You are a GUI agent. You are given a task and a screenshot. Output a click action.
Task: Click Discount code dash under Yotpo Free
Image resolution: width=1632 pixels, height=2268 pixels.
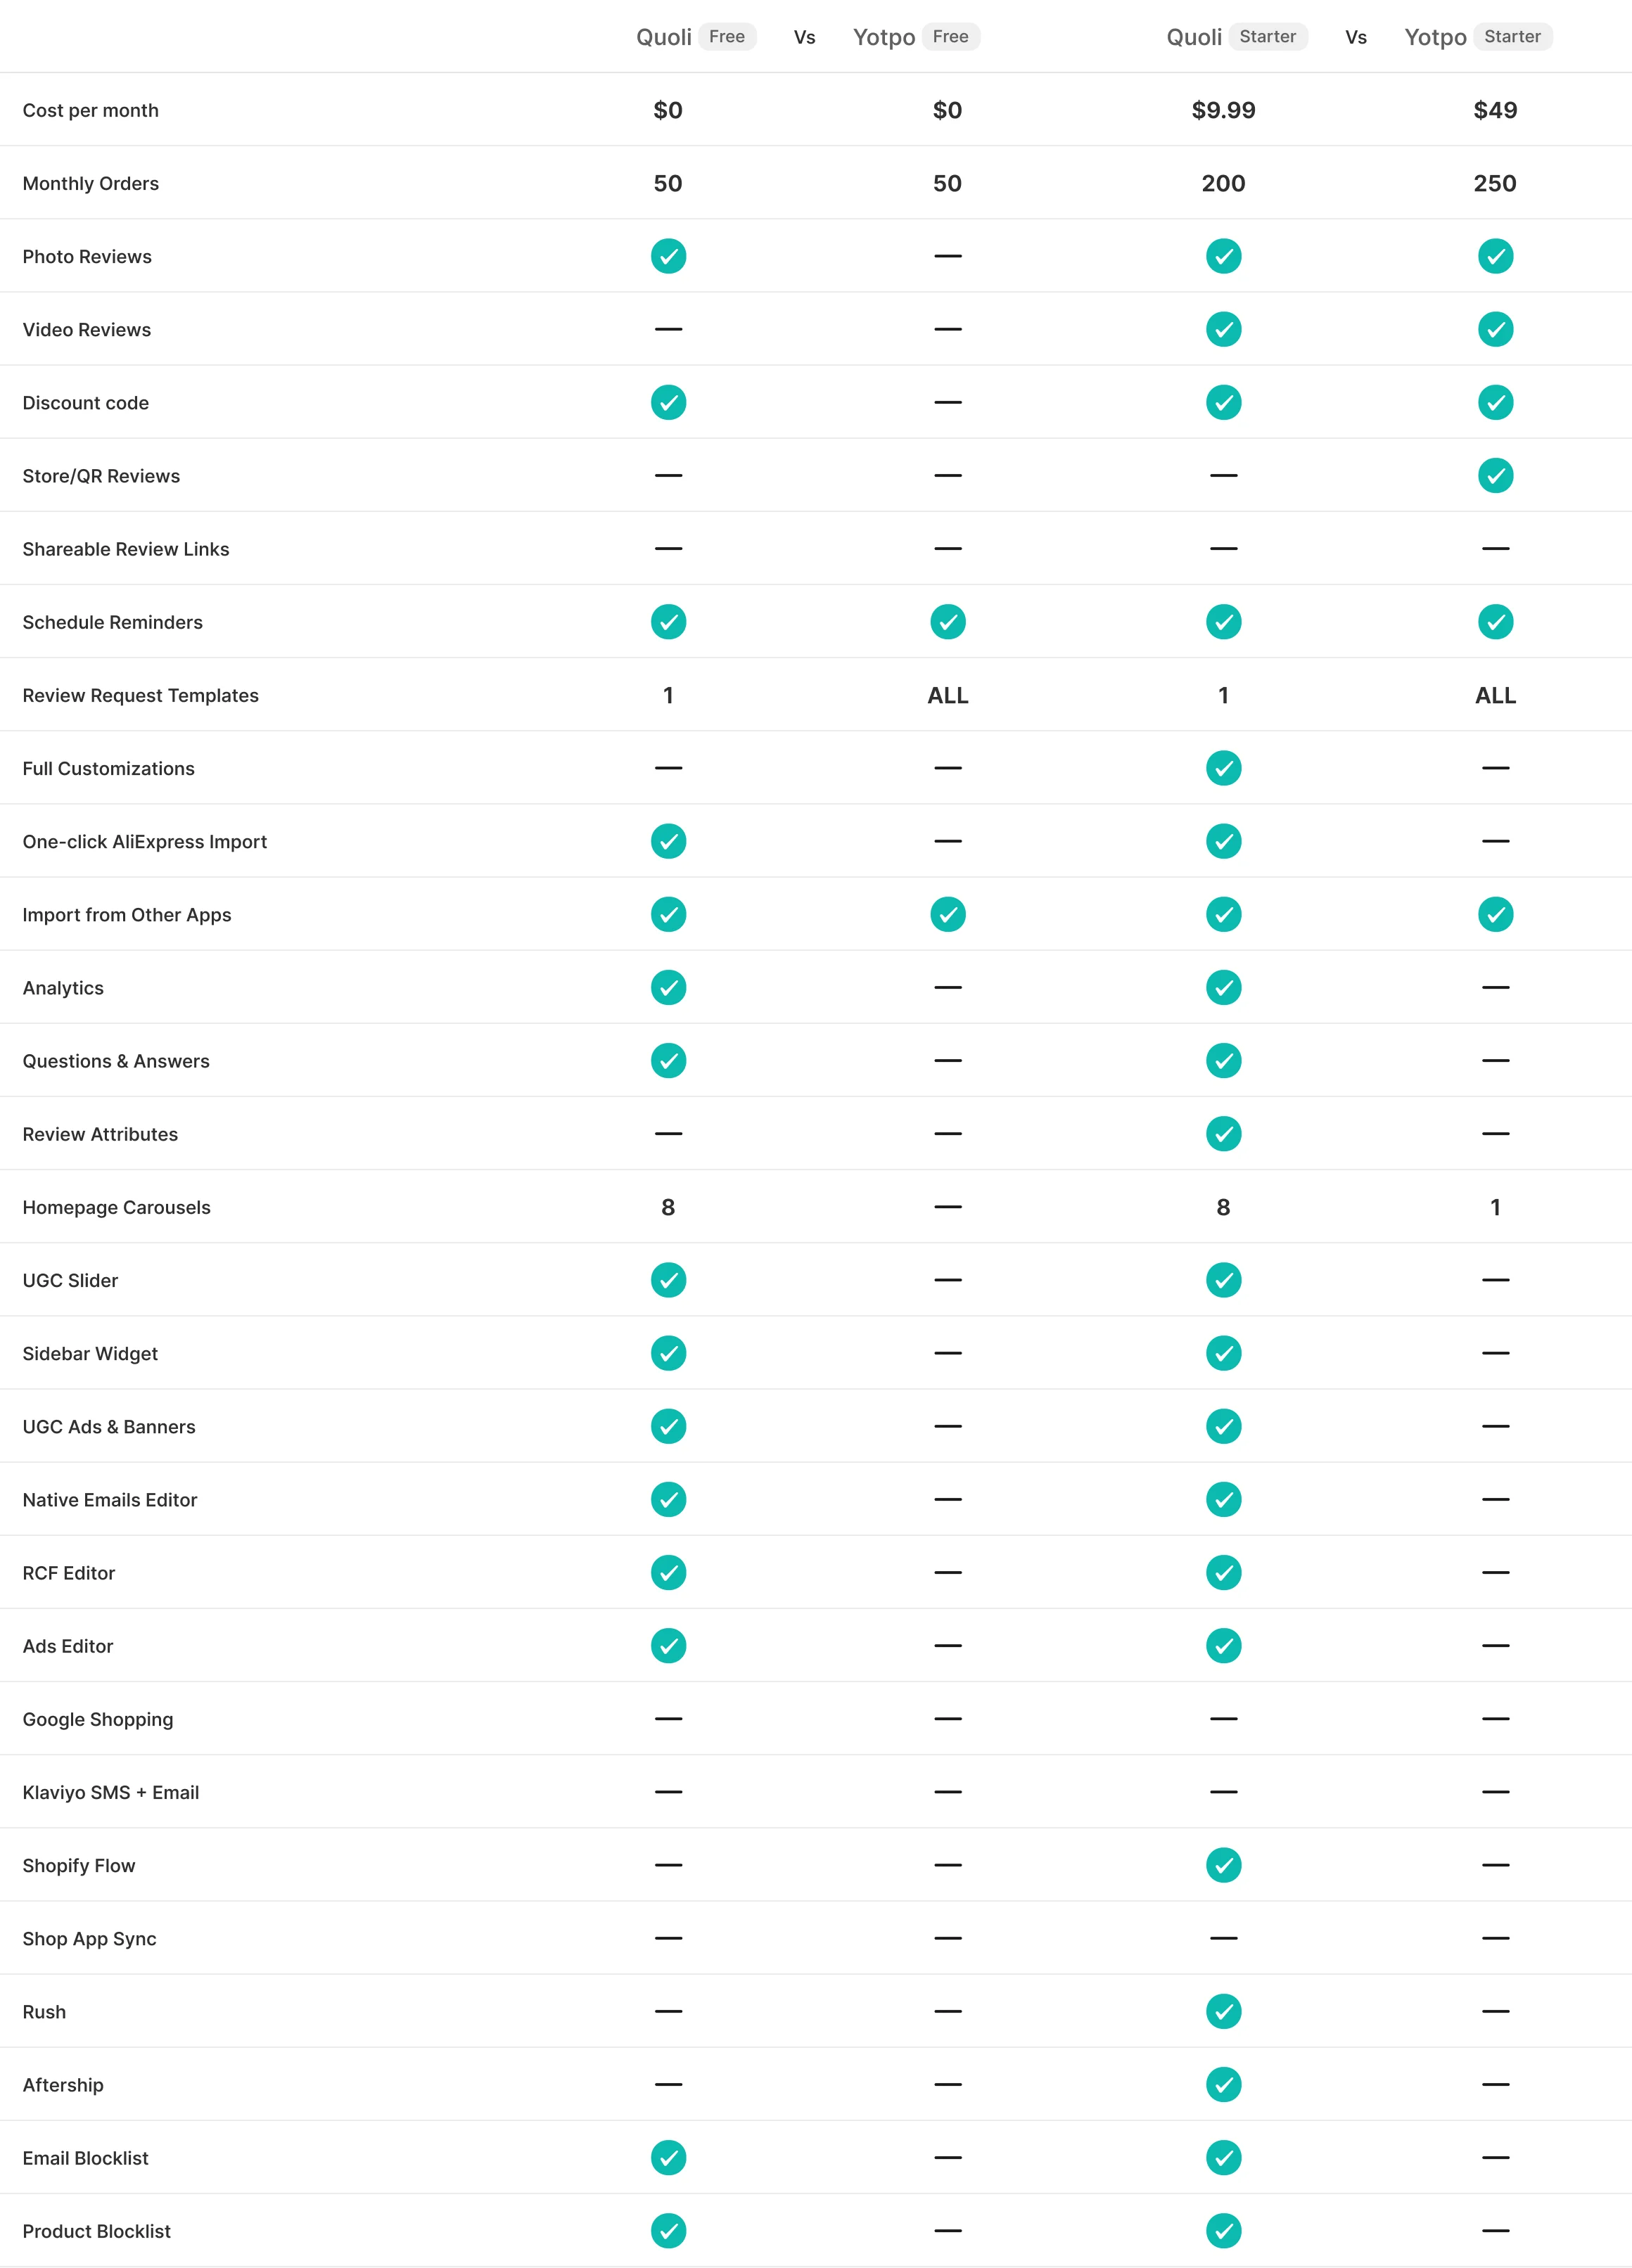[x=947, y=402]
